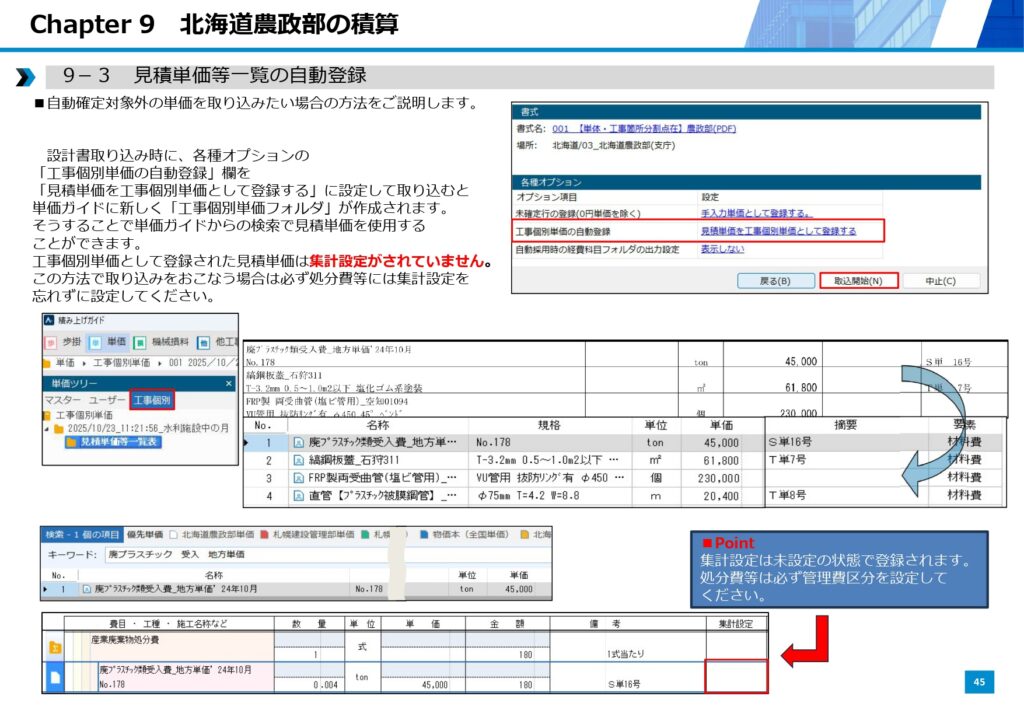Screen dimensions: 1024x724
Task: Collapse the 2025/10/23 水利施設 tree folder
Action: tap(47, 428)
